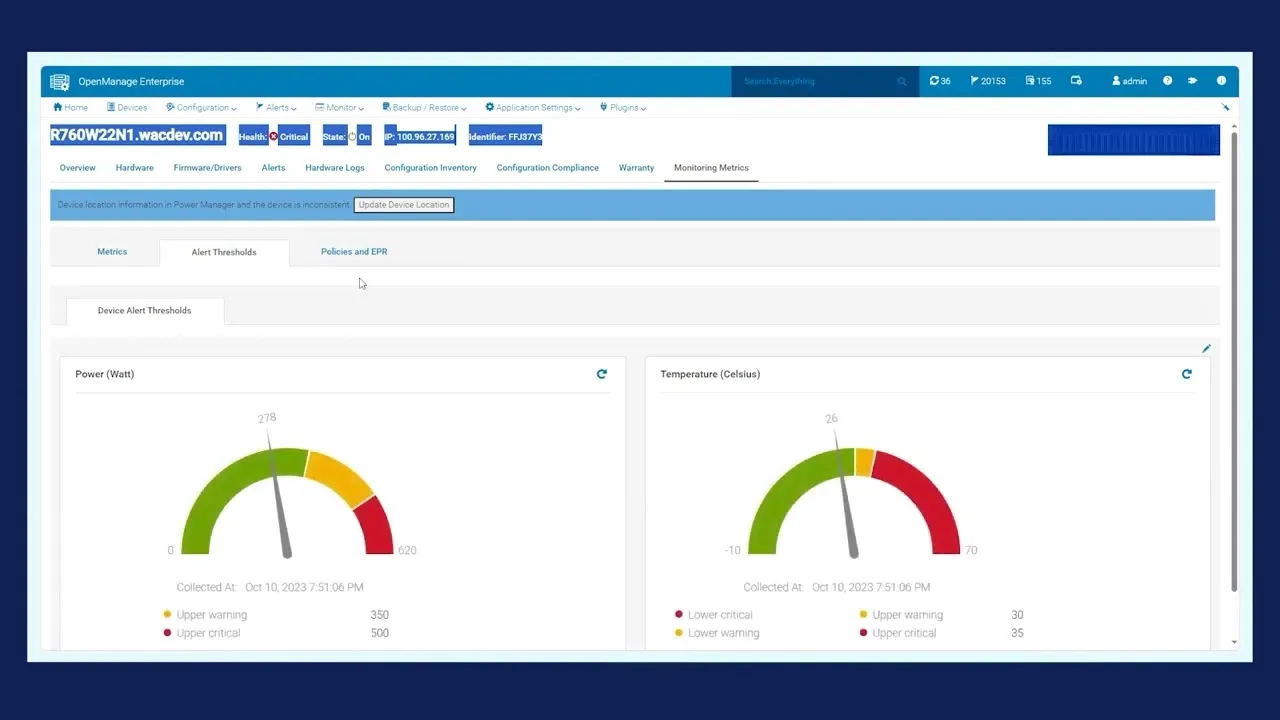Refresh the Power (Watt) gauge
Screen dimensions: 1280x720
pos(602,374)
